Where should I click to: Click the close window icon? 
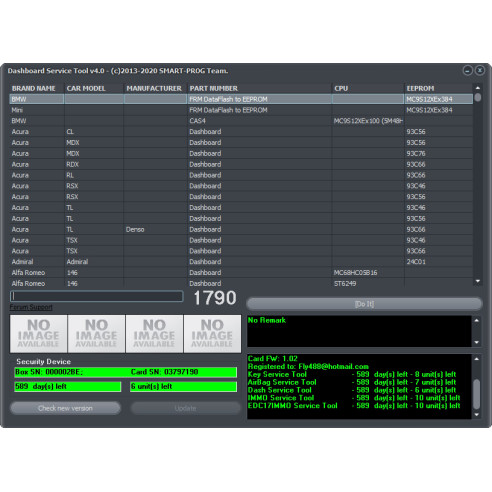(x=480, y=71)
